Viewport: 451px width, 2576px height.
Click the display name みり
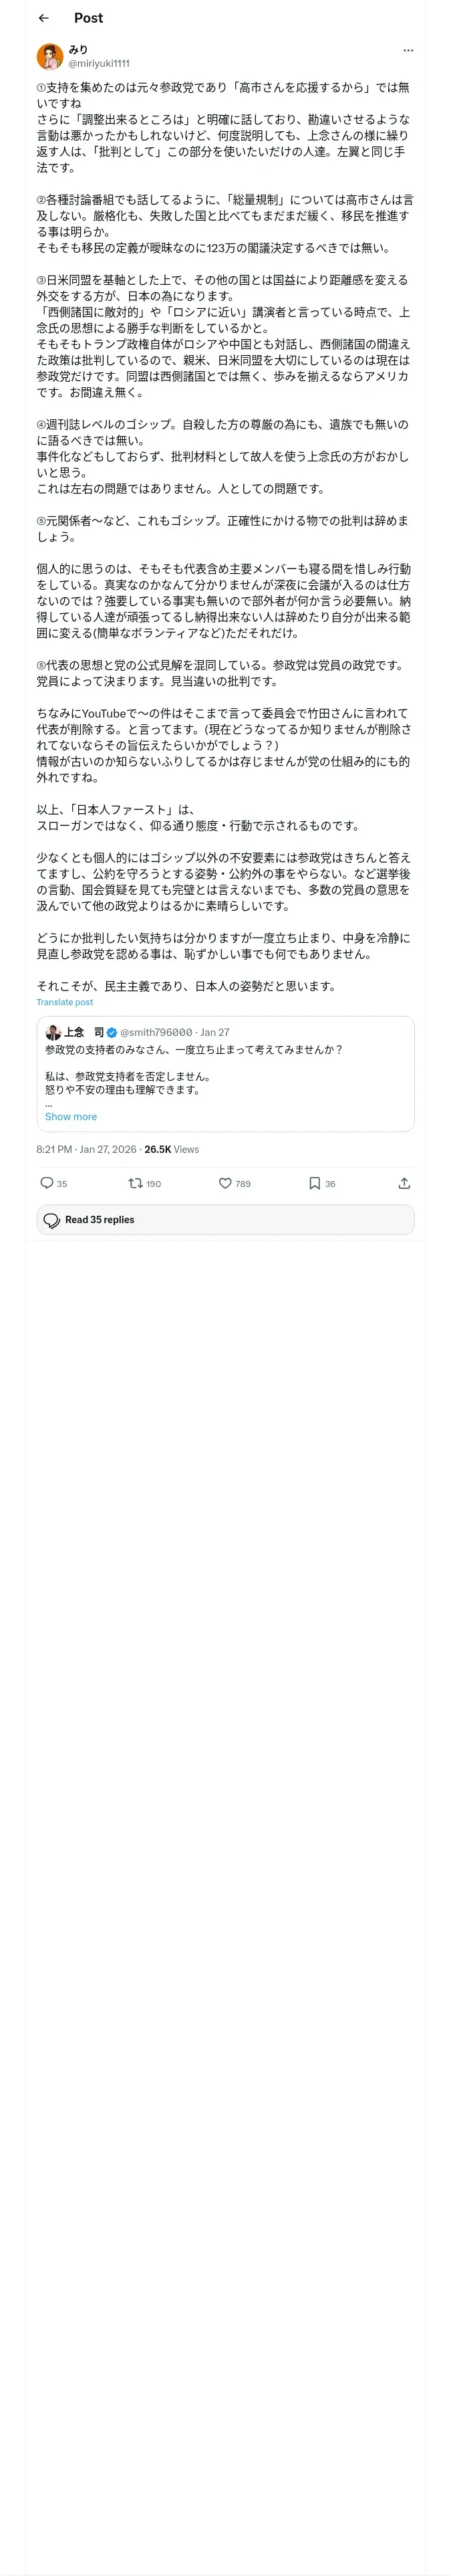point(78,49)
